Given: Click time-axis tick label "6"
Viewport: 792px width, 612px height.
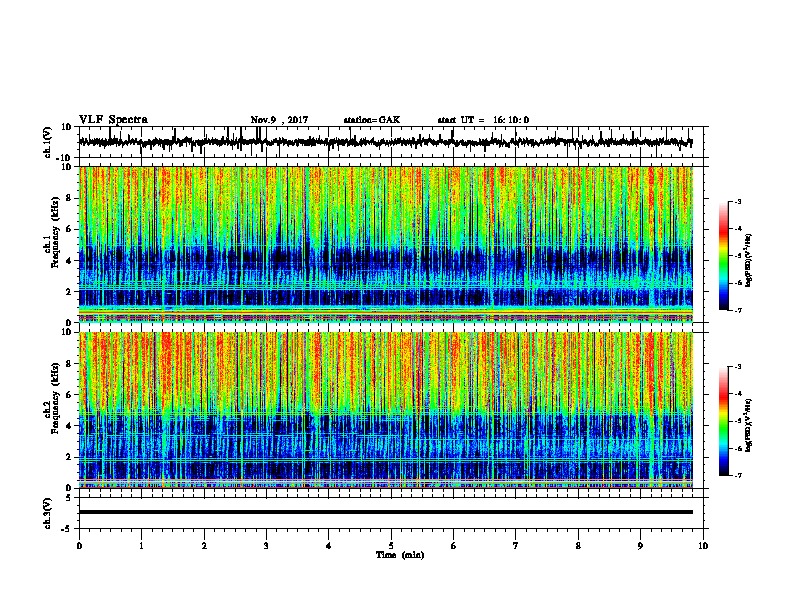Looking at the screenshot, I should [454, 546].
